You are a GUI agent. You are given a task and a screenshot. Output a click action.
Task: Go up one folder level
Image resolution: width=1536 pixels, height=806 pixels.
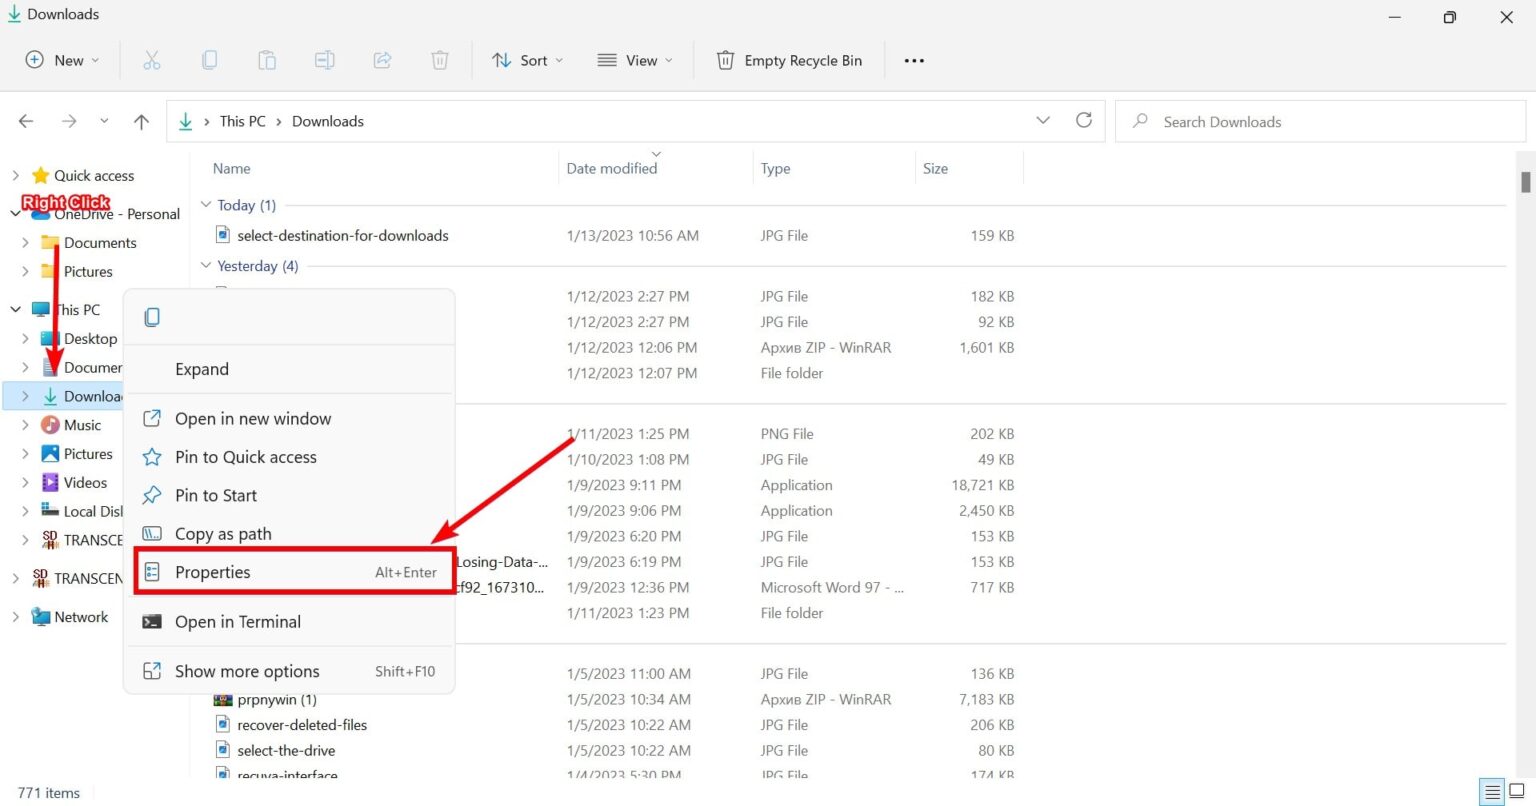click(141, 121)
